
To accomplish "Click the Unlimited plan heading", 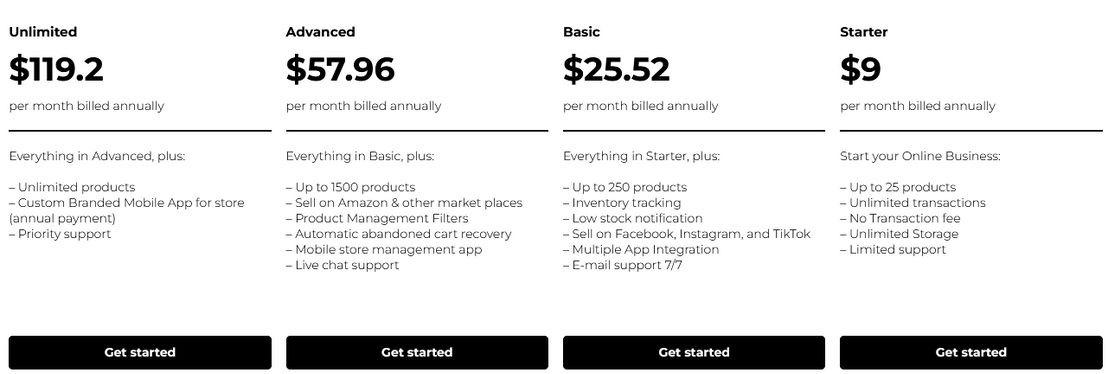I will 43,32.
